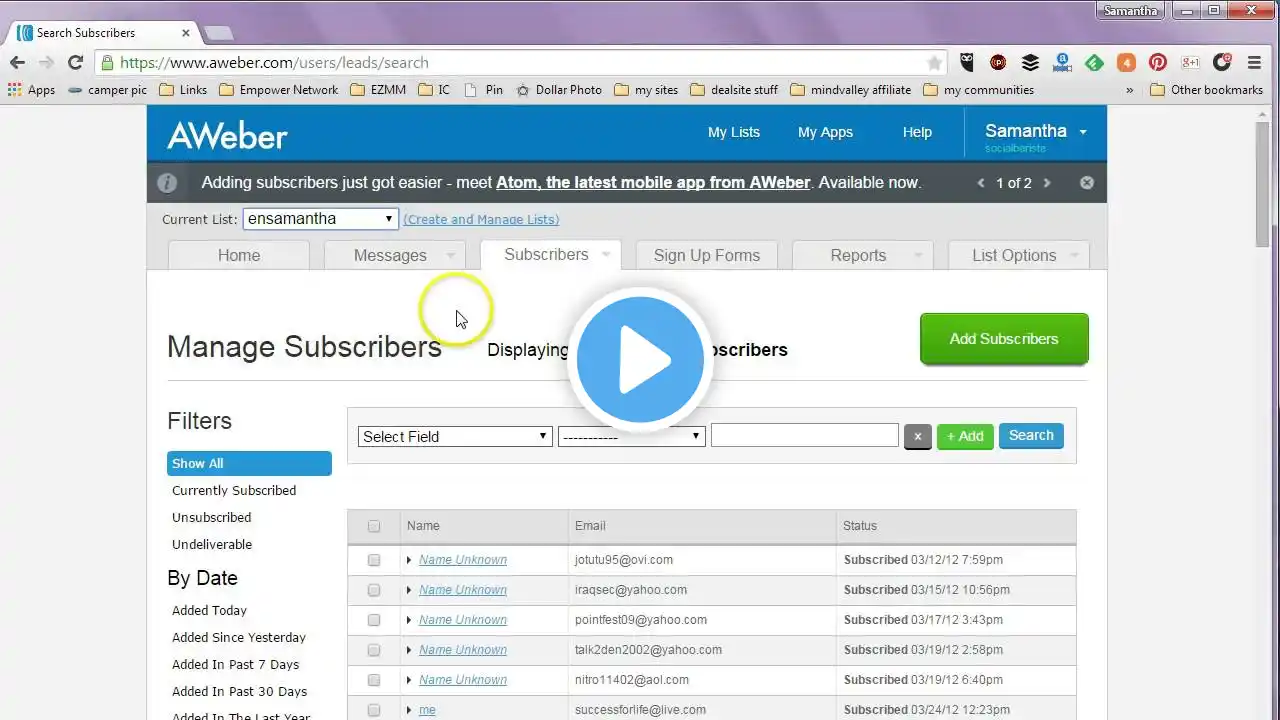
Task: Open the Current List ensamantha dropdown
Action: tap(320, 219)
